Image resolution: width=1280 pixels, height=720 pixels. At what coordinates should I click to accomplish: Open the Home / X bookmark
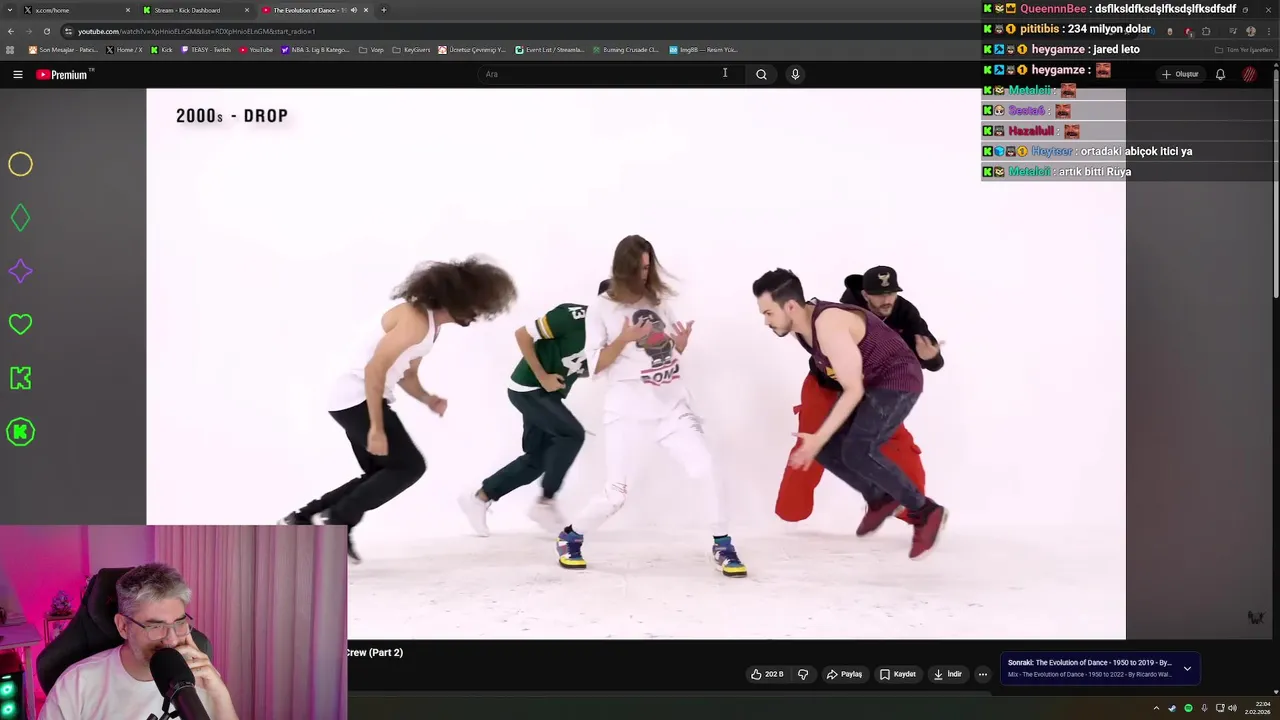click(125, 49)
